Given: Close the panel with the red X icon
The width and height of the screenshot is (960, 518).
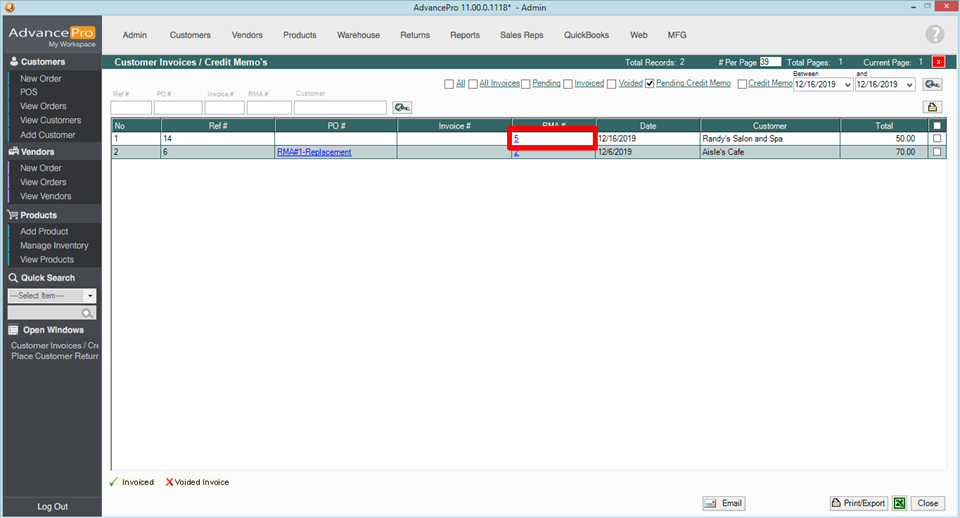Looking at the screenshot, I should click(x=939, y=62).
